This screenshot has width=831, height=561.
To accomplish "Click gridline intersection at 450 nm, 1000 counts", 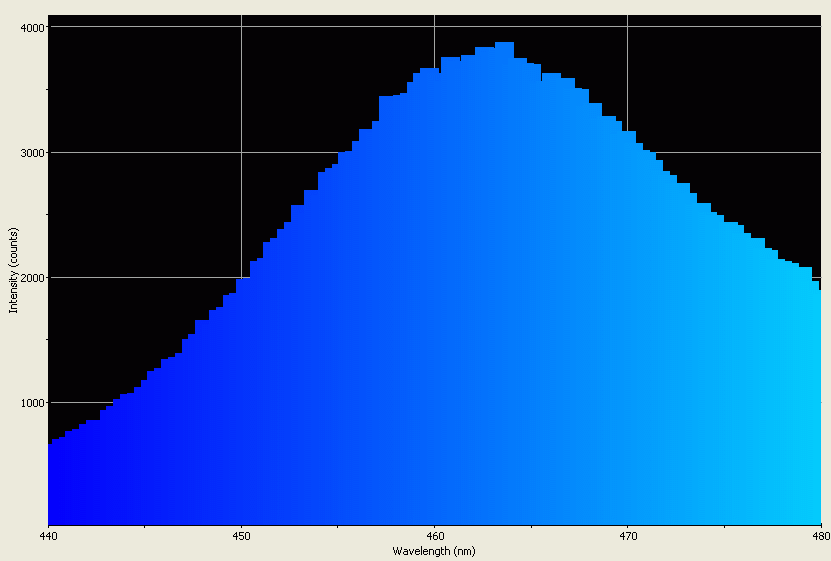I will [x=241, y=403].
